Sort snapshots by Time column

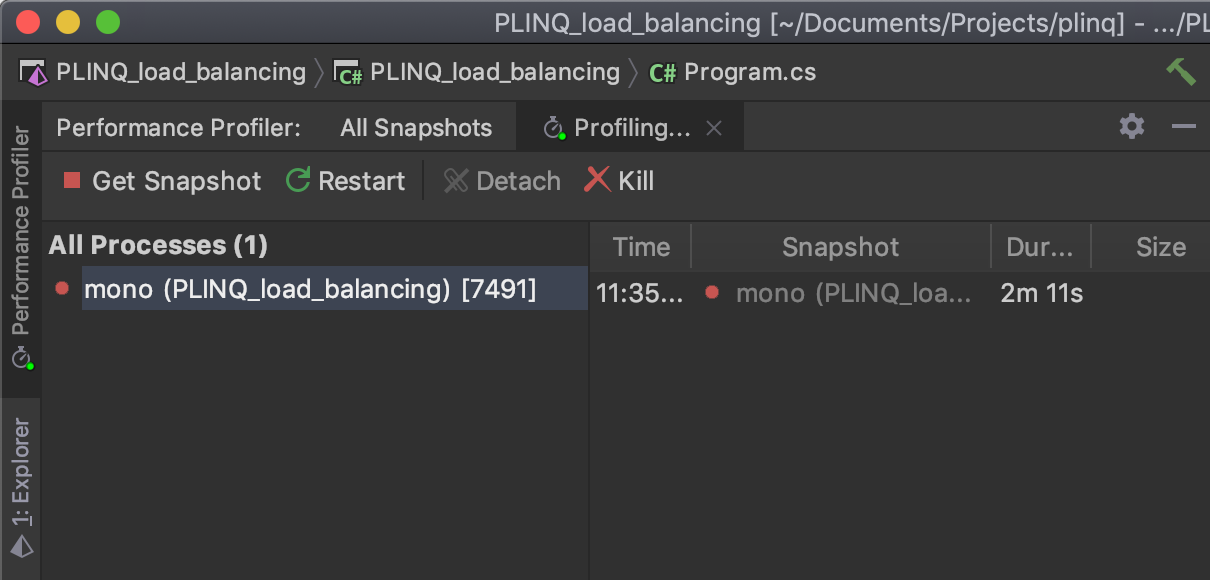point(641,248)
